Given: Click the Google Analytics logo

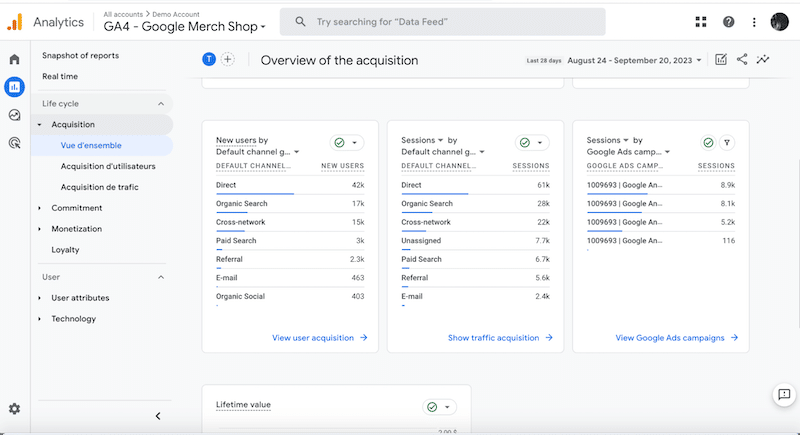Looking at the screenshot, I should pyautogui.click(x=15, y=22).
